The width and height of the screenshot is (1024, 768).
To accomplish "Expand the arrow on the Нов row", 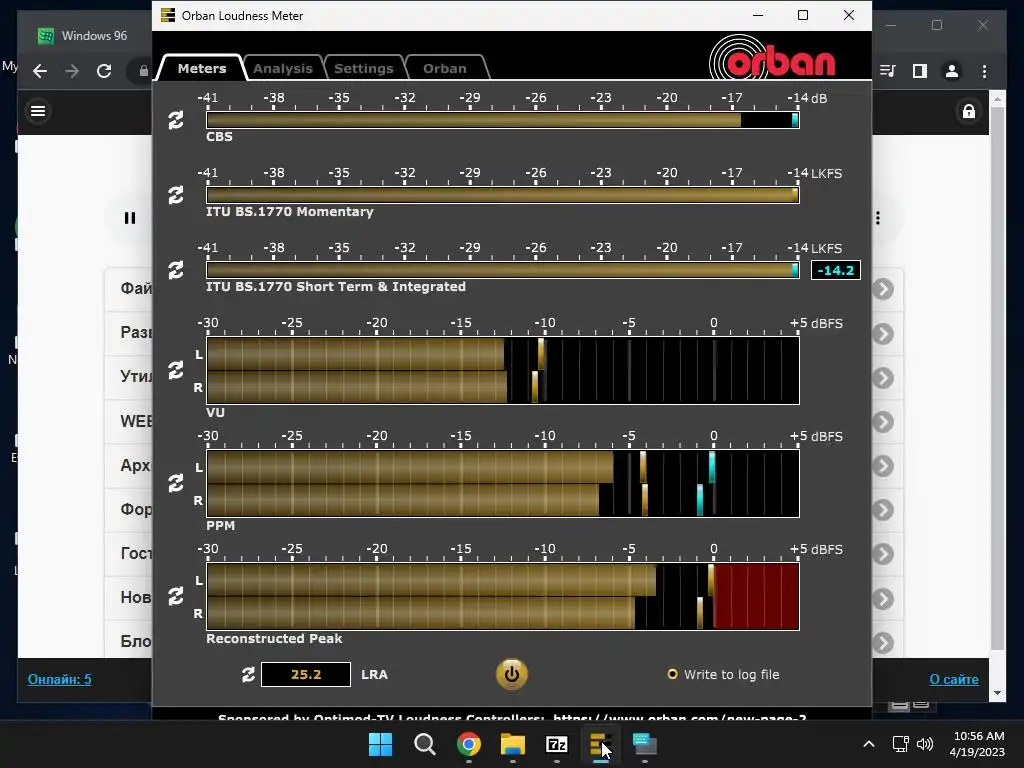I will [882, 599].
